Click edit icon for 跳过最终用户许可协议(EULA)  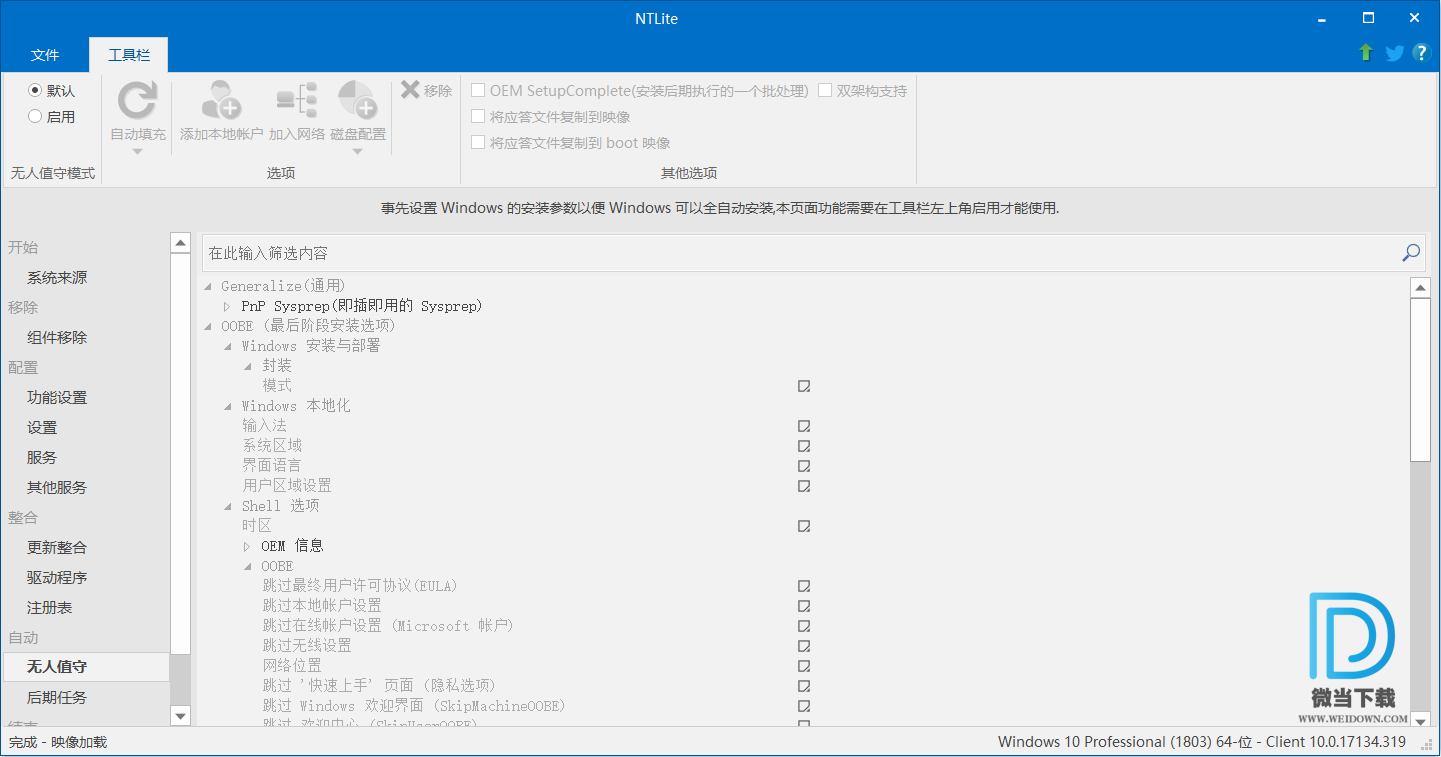pyautogui.click(x=804, y=586)
